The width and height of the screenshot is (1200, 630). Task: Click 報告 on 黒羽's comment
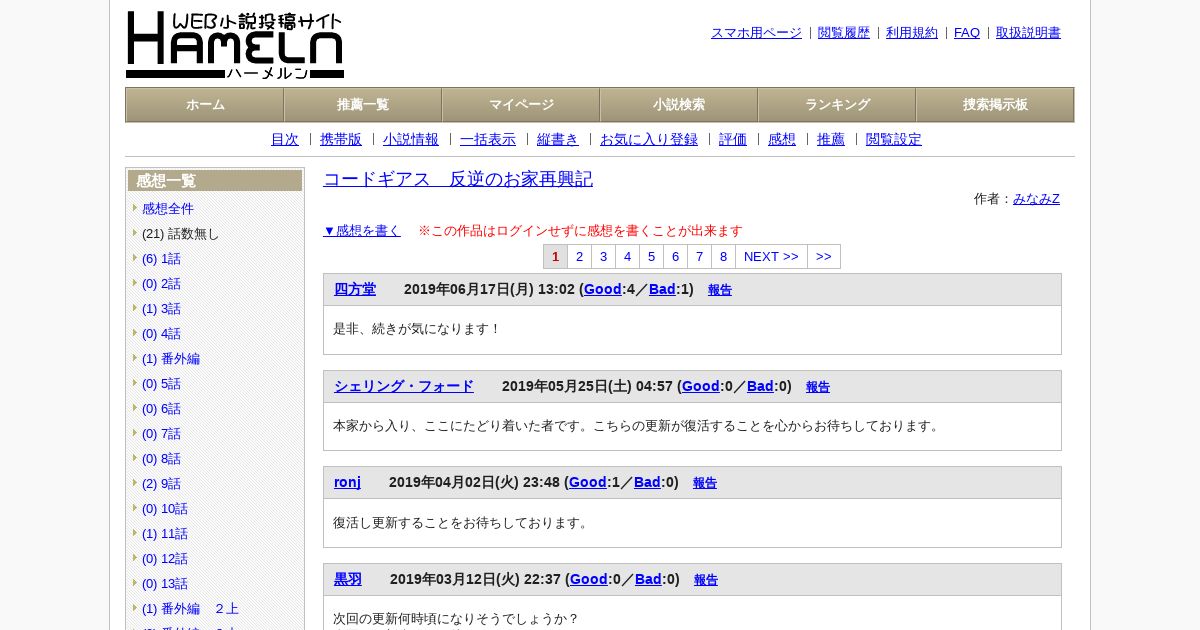706,580
